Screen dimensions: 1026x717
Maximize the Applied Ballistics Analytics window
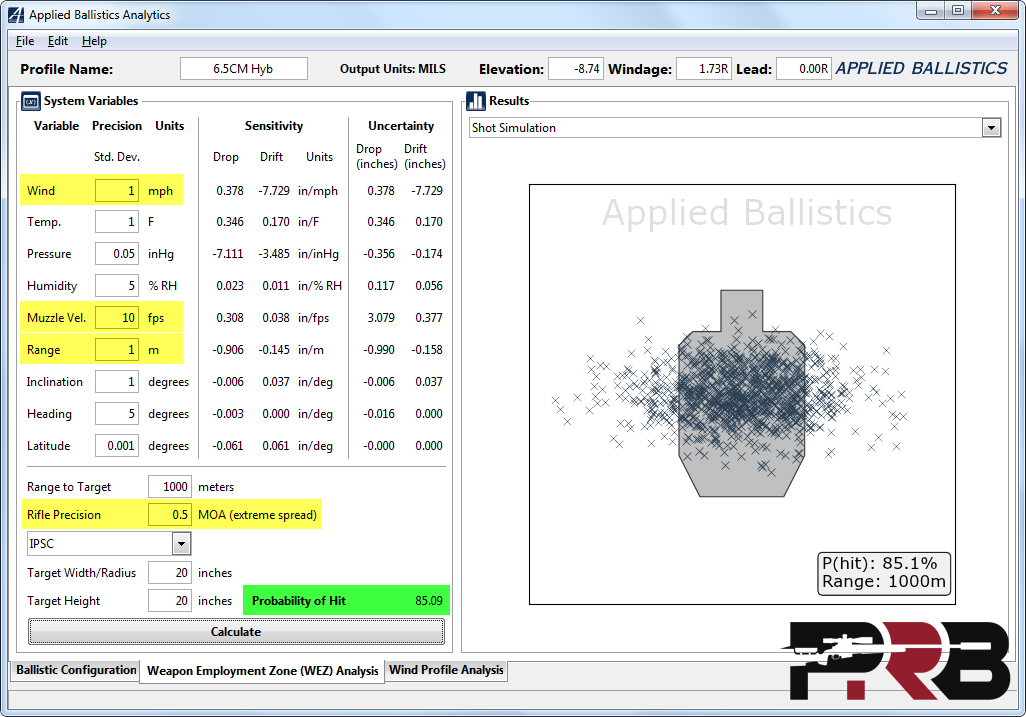coord(958,11)
